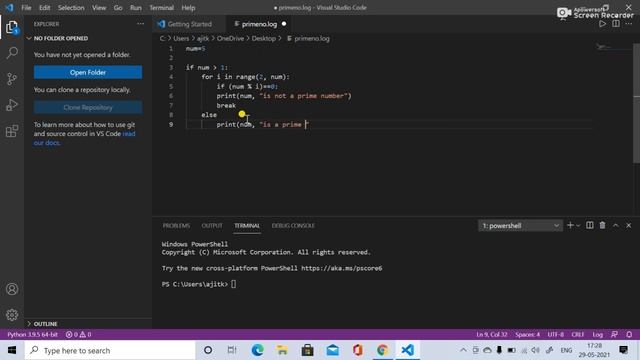
Task: Click Desktop in the breadcrumb path
Action: pyautogui.click(x=264, y=38)
